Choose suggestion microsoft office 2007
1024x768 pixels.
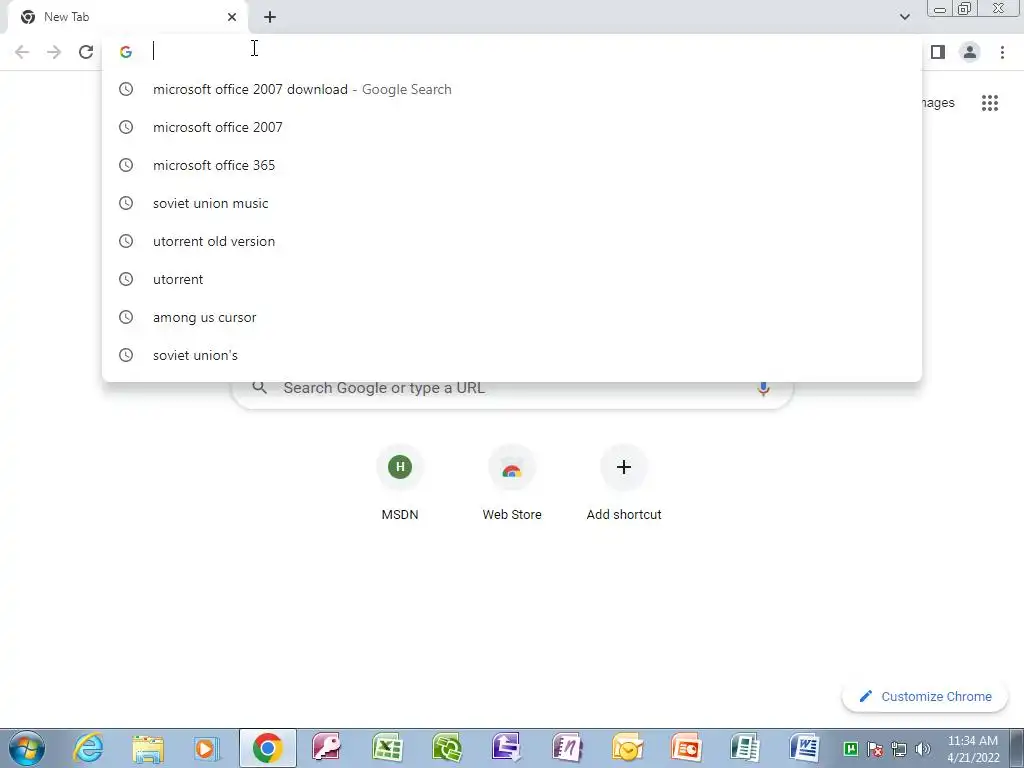(x=512, y=127)
